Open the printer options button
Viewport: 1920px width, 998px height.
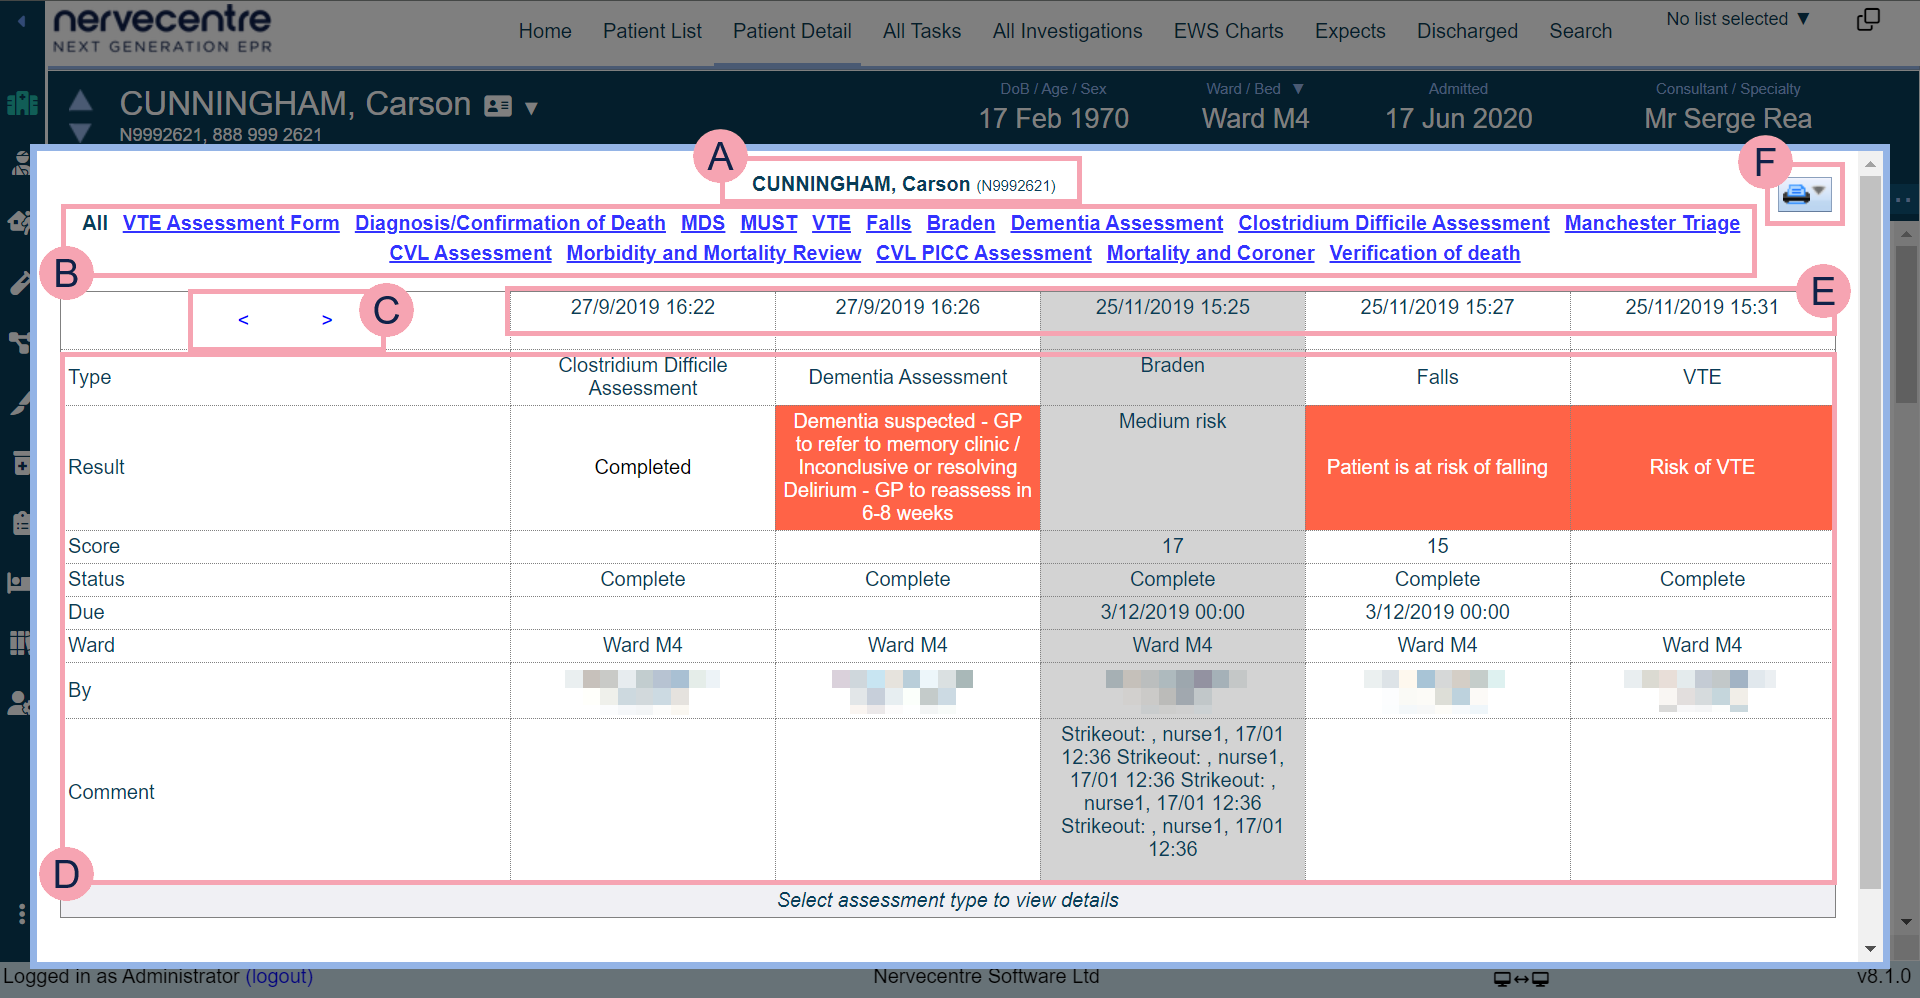[x=1803, y=194]
